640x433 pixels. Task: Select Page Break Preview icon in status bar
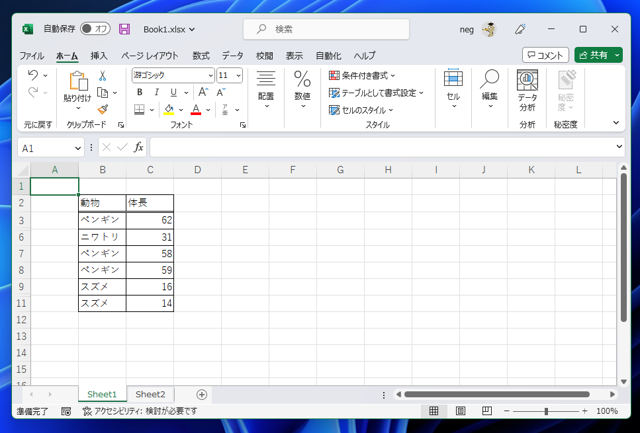click(x=487, y=411)
